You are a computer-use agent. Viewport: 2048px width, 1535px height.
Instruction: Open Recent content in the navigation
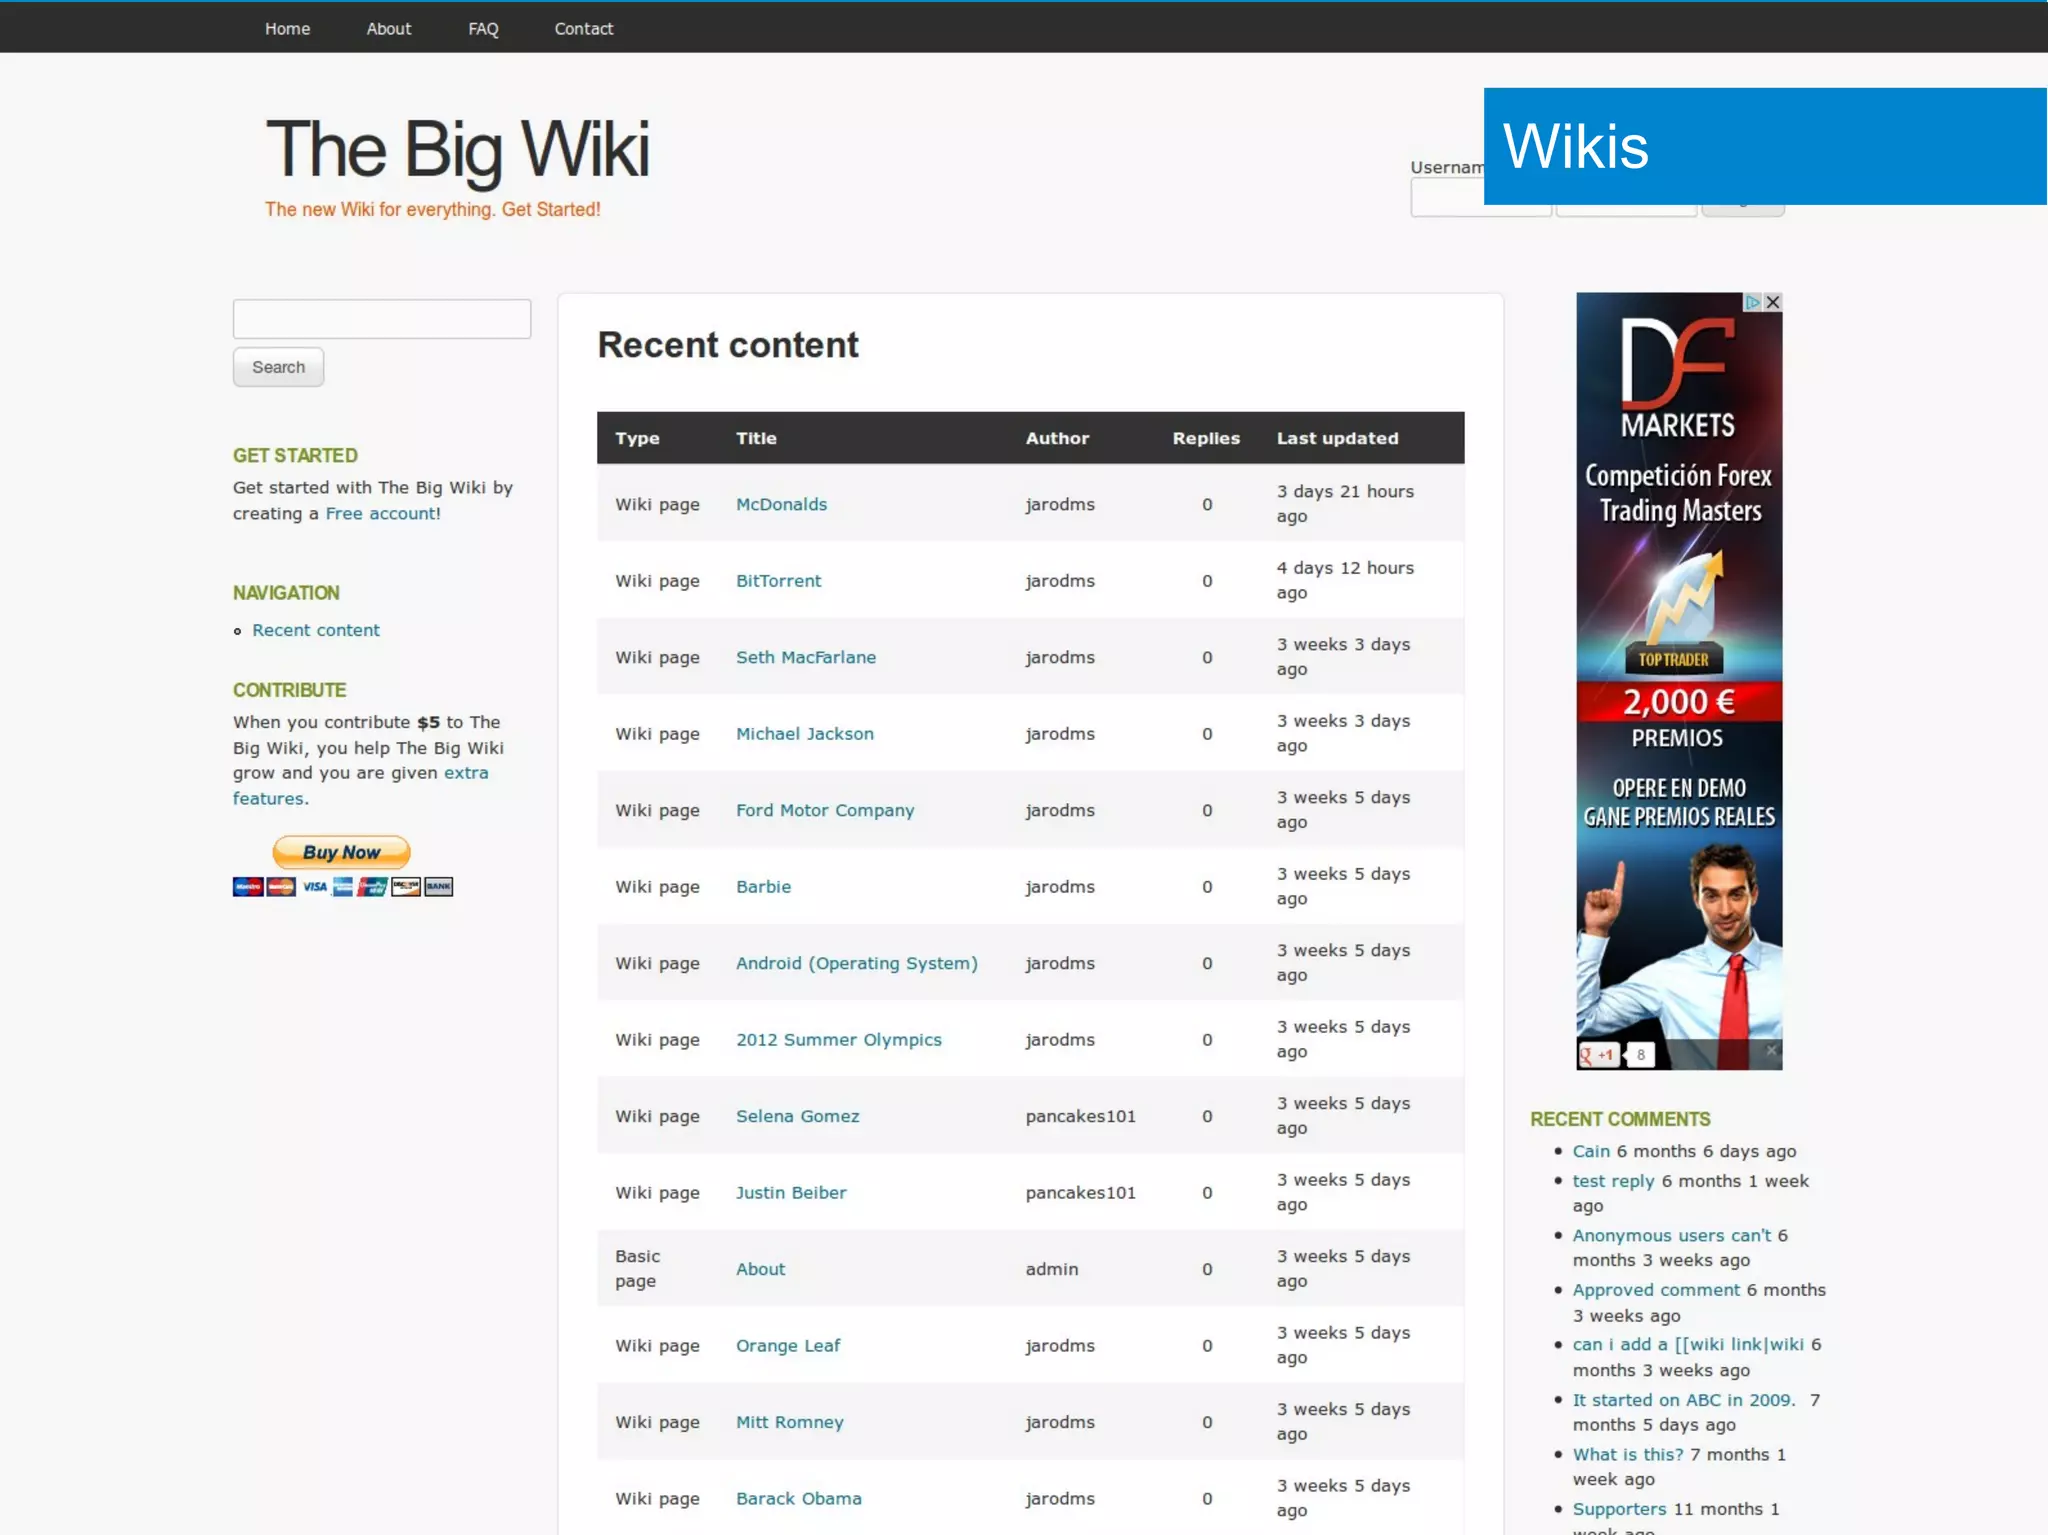316,630
